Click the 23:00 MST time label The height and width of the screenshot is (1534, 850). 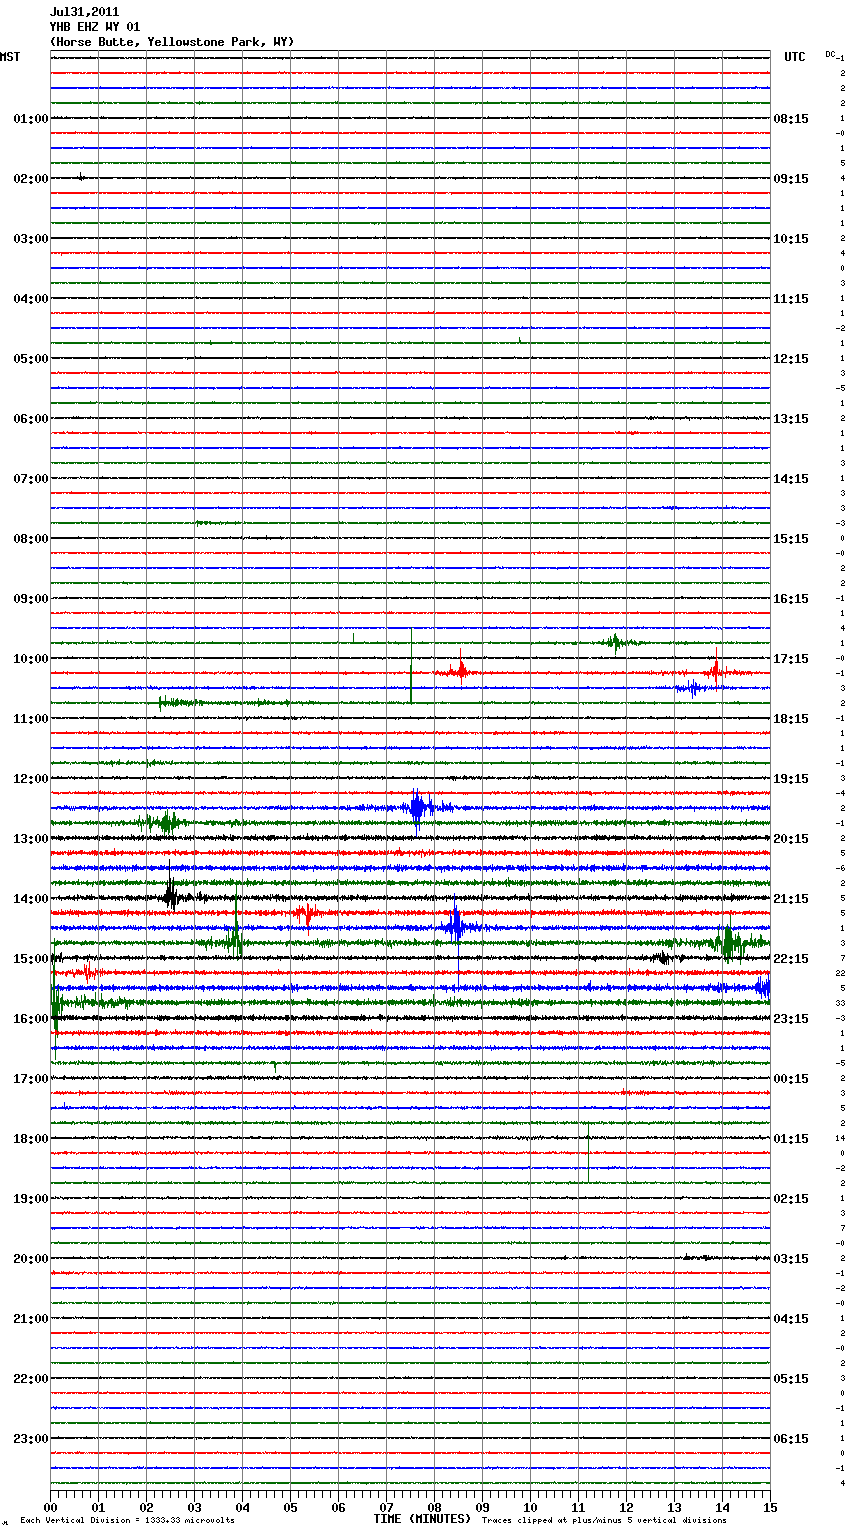point(30,1439)
